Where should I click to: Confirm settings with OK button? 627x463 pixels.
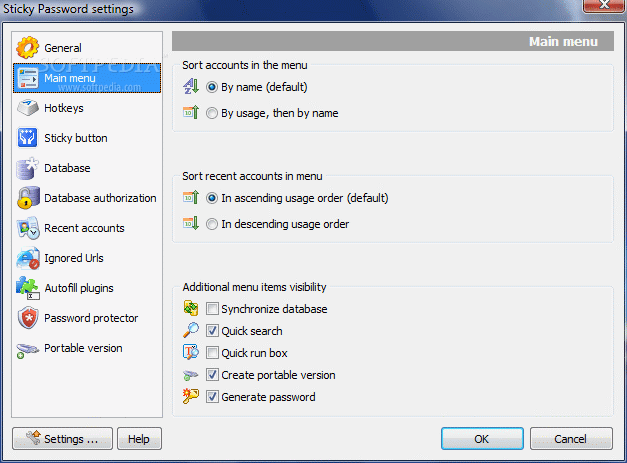(482, 439)
